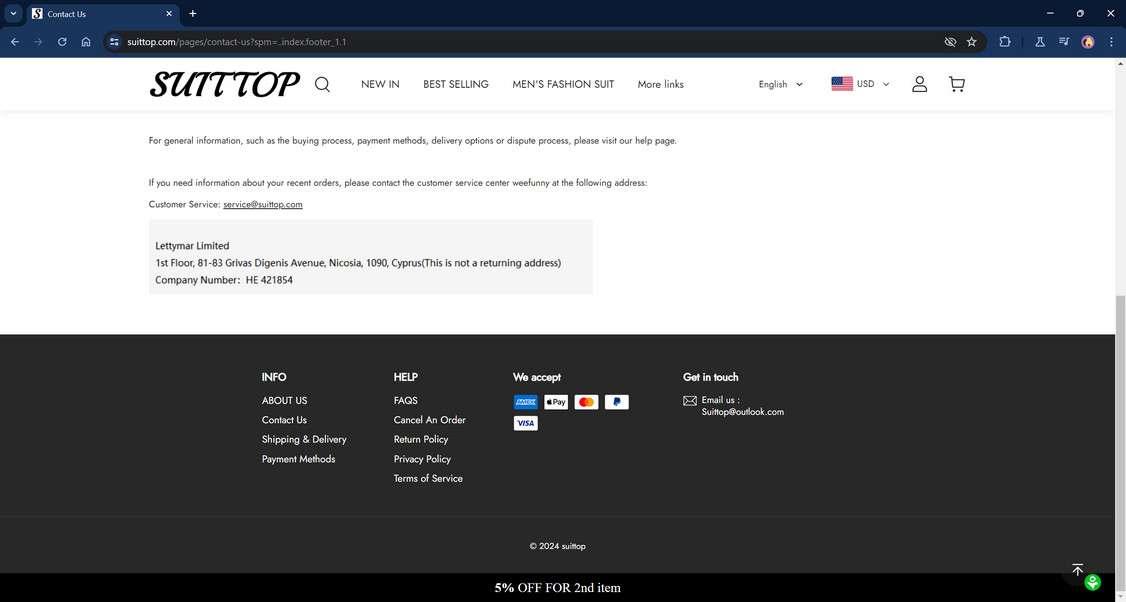Click the American Express payment icon
Image resolution: width=1126 pixels, height=602 pixels.
click(526, 402)
